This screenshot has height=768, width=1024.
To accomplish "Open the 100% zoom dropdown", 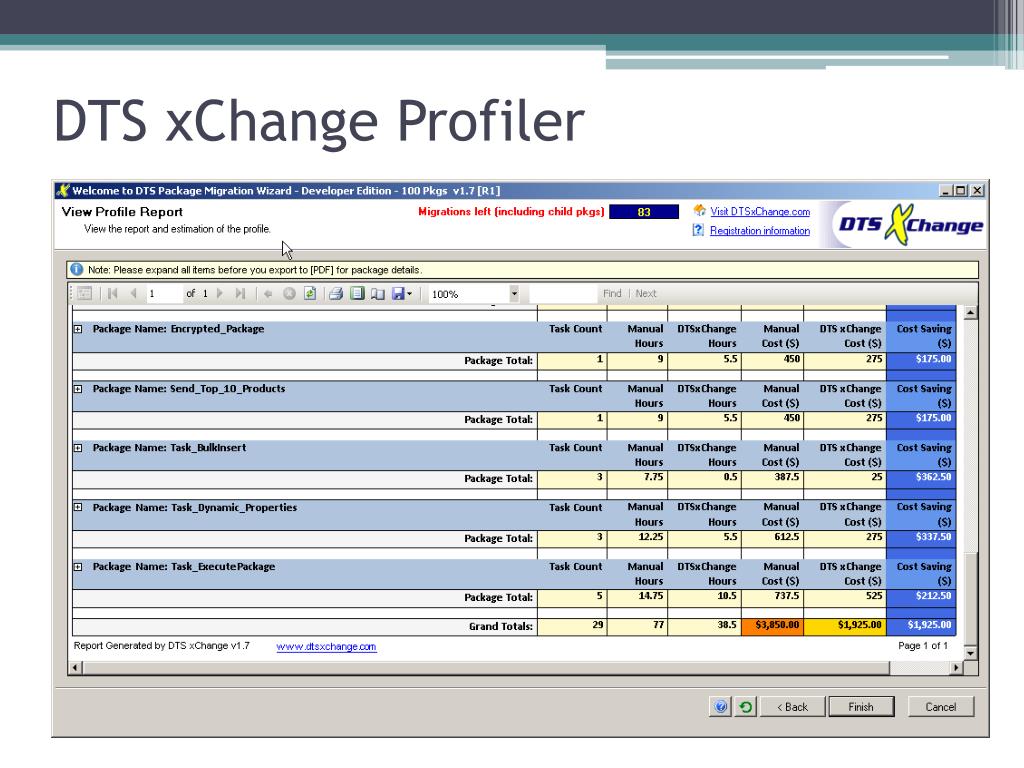I will click(x=514, y=294).
